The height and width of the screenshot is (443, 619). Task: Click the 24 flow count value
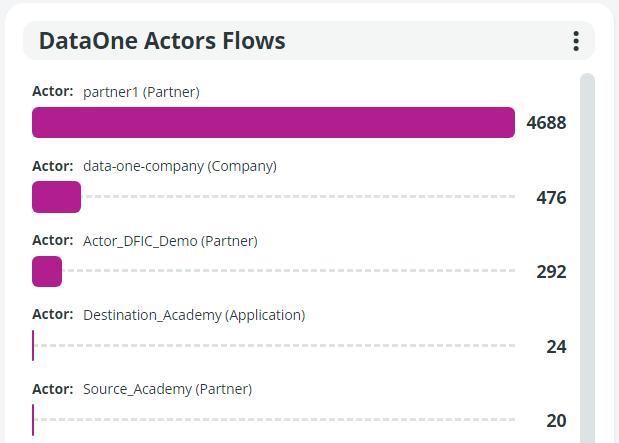click(556, 347)
